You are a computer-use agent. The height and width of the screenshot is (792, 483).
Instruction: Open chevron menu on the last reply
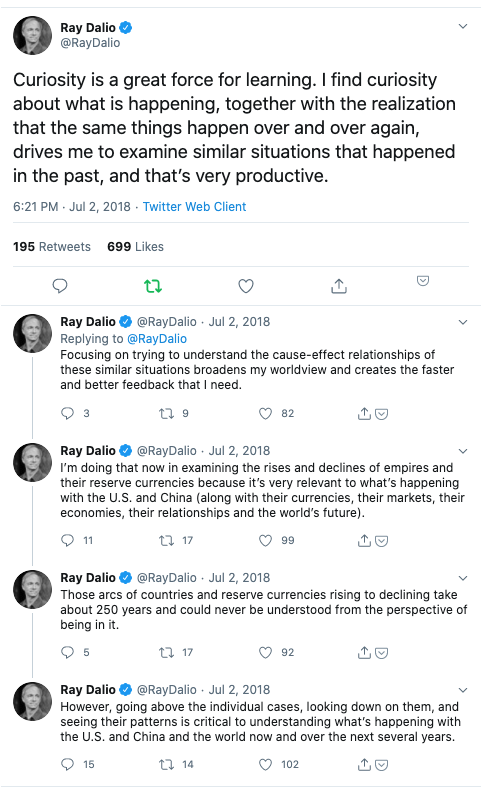click(463, 690)
